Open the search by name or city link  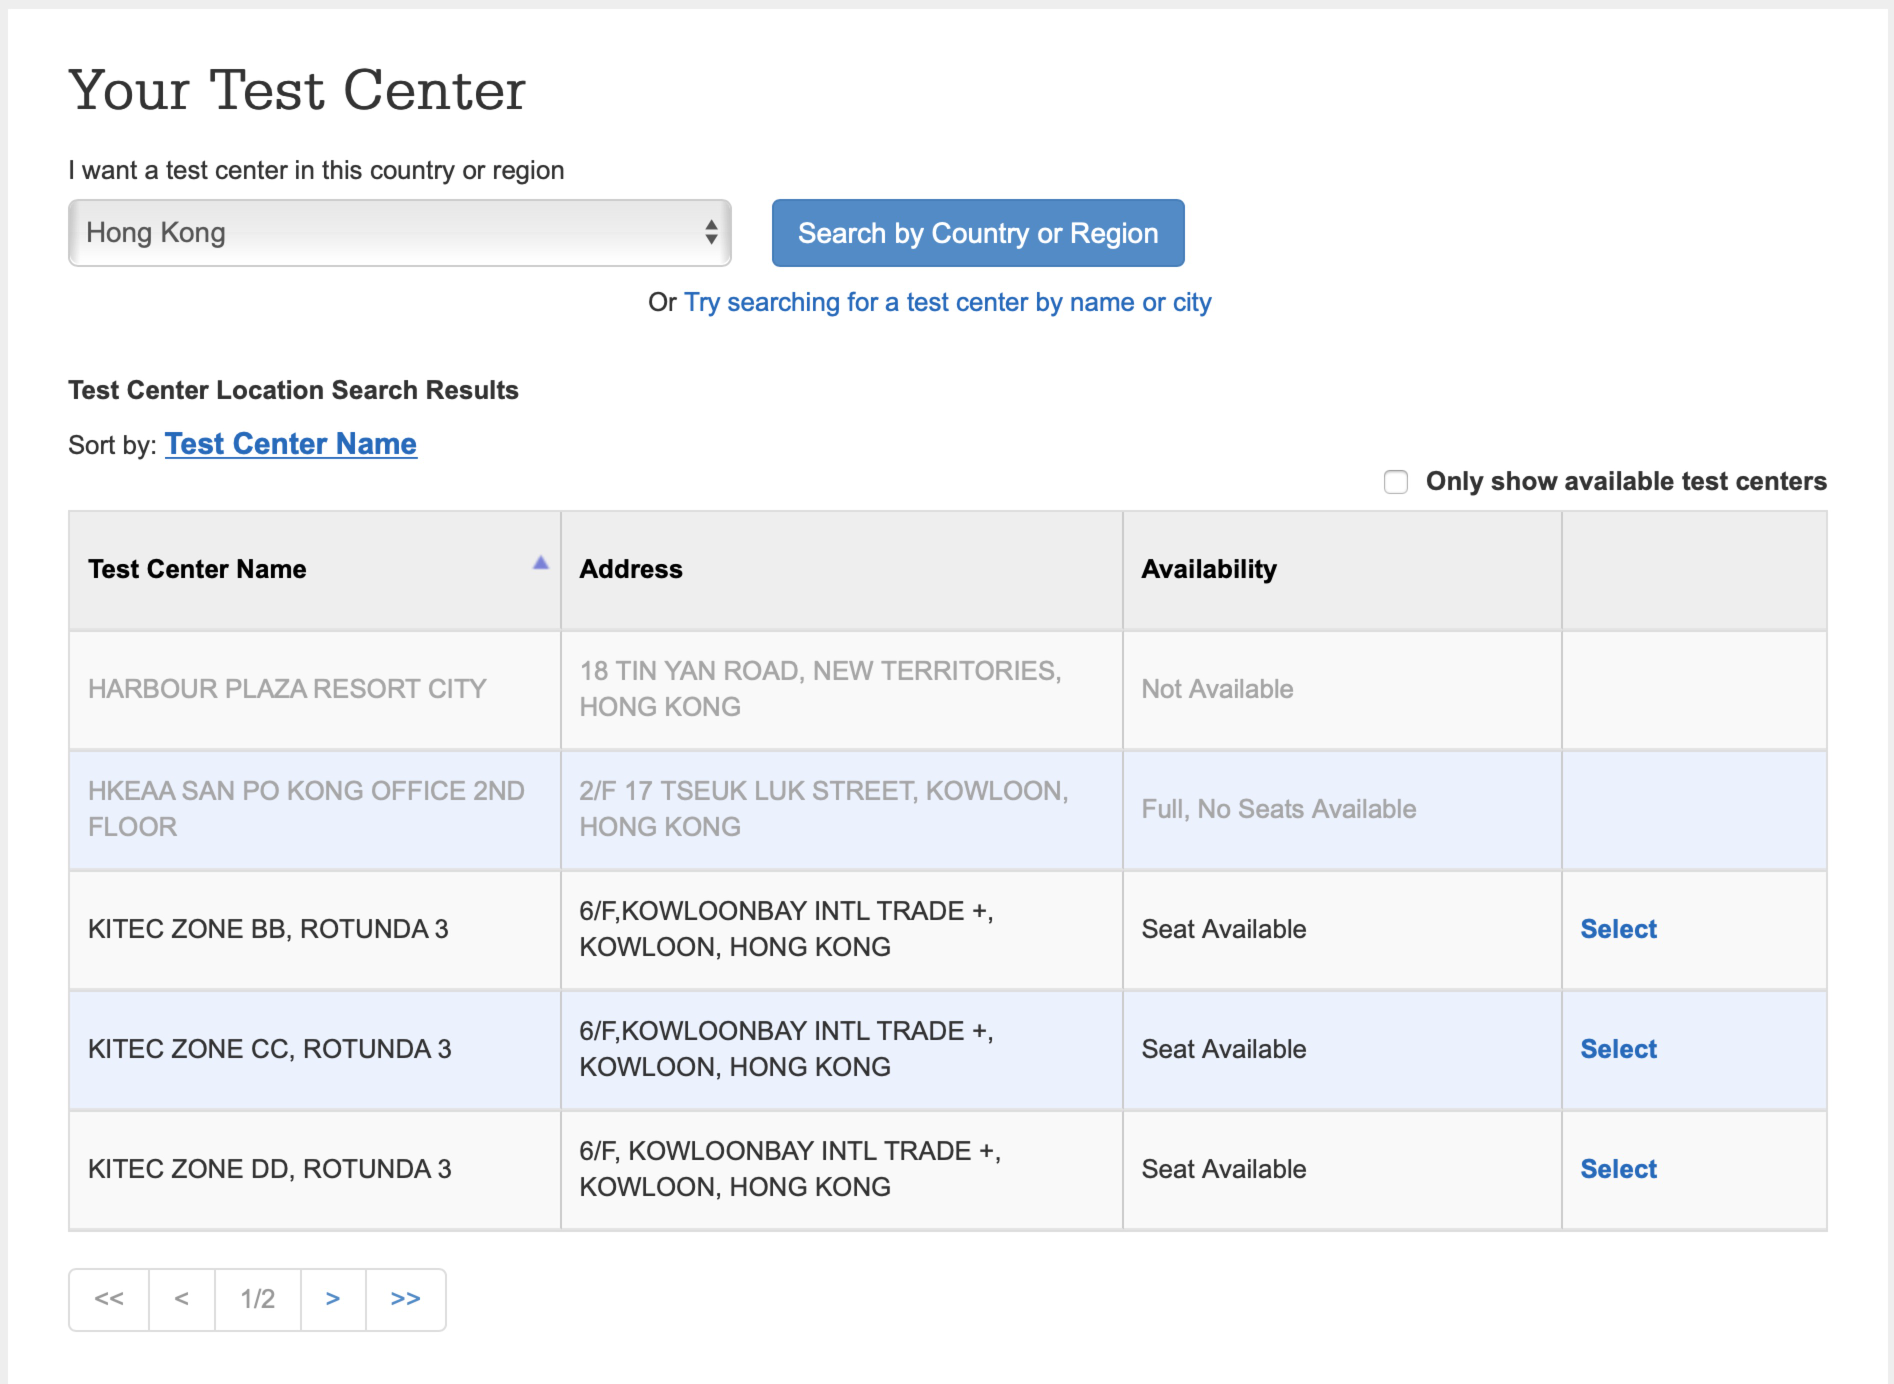947,302
